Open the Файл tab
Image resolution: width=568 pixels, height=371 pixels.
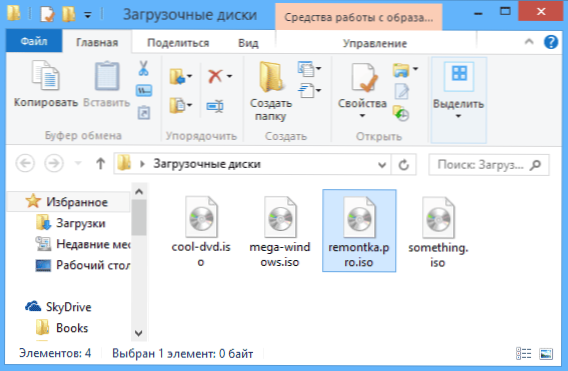coord(34,41)
